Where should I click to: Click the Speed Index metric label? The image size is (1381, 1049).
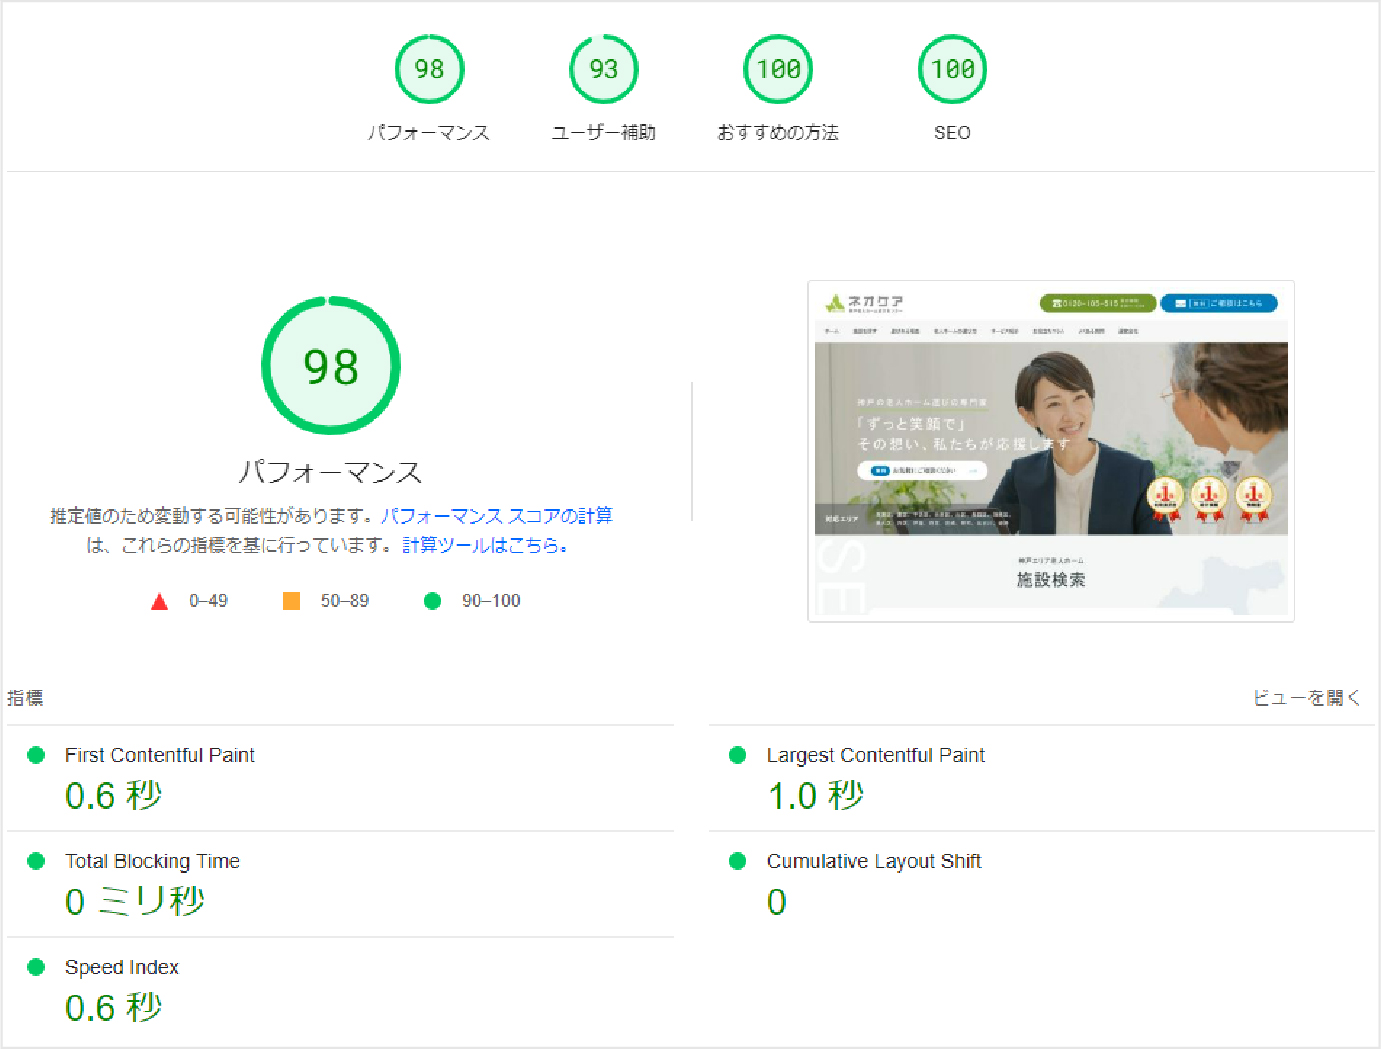coord(122,967)
